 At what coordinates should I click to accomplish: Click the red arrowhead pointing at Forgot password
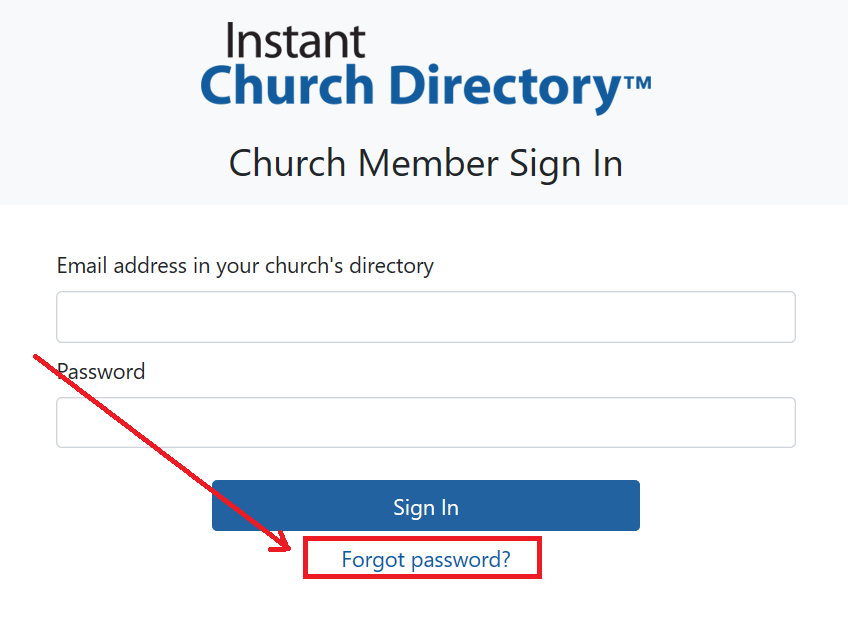tap(282, 541)
